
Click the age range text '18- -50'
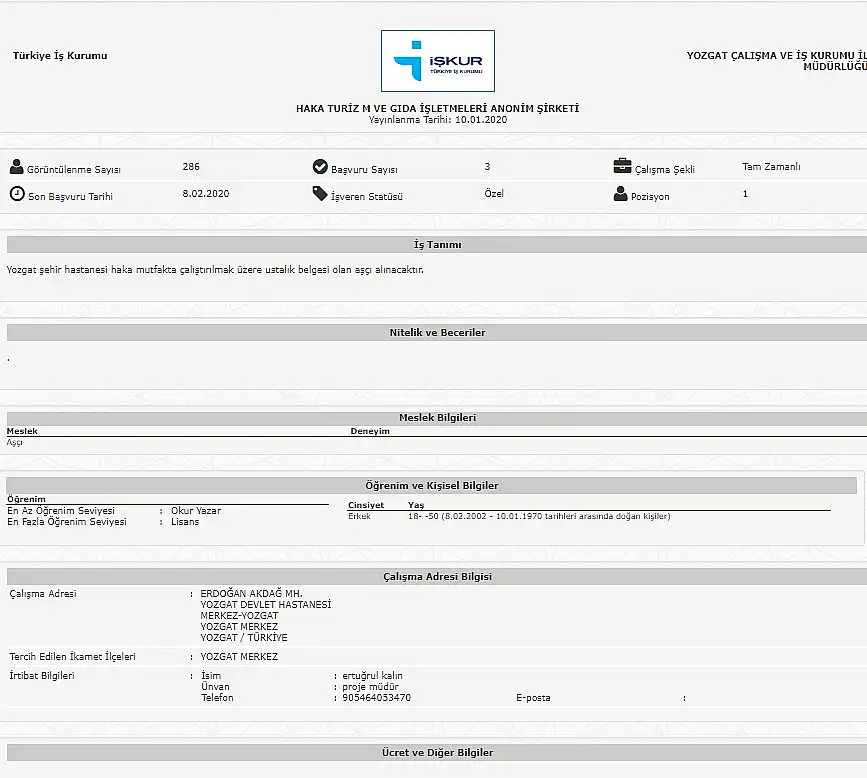coord(424,516)
